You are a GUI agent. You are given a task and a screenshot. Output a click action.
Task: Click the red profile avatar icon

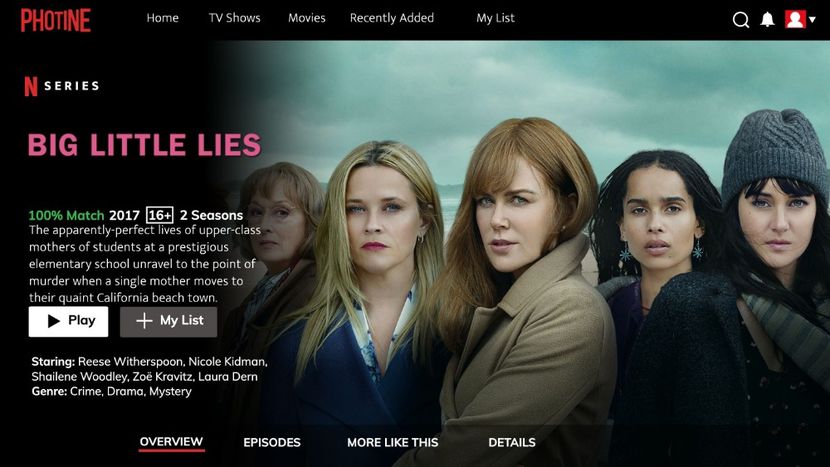(795, 19)
